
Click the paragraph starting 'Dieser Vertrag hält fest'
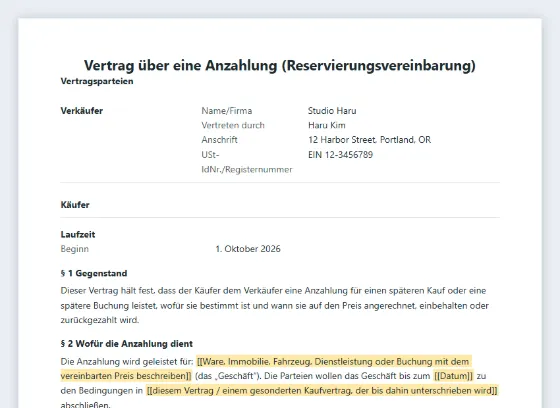(275, 305)
